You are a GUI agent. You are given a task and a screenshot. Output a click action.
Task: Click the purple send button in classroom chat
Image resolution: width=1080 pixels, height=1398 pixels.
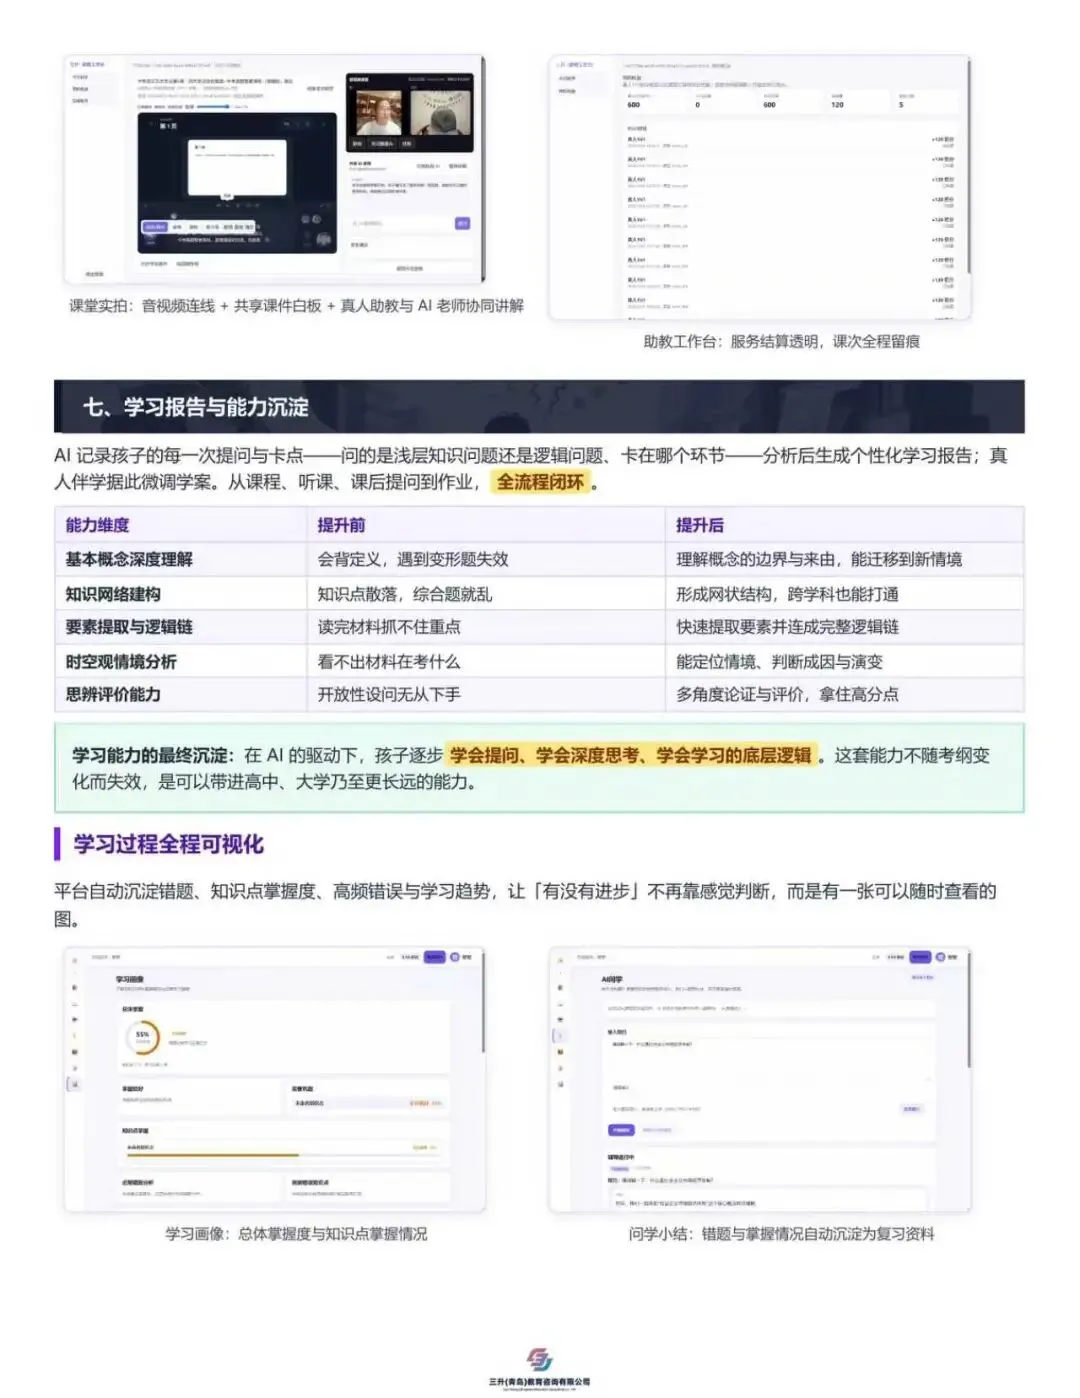pyautogui.click(x=462, y=223)
